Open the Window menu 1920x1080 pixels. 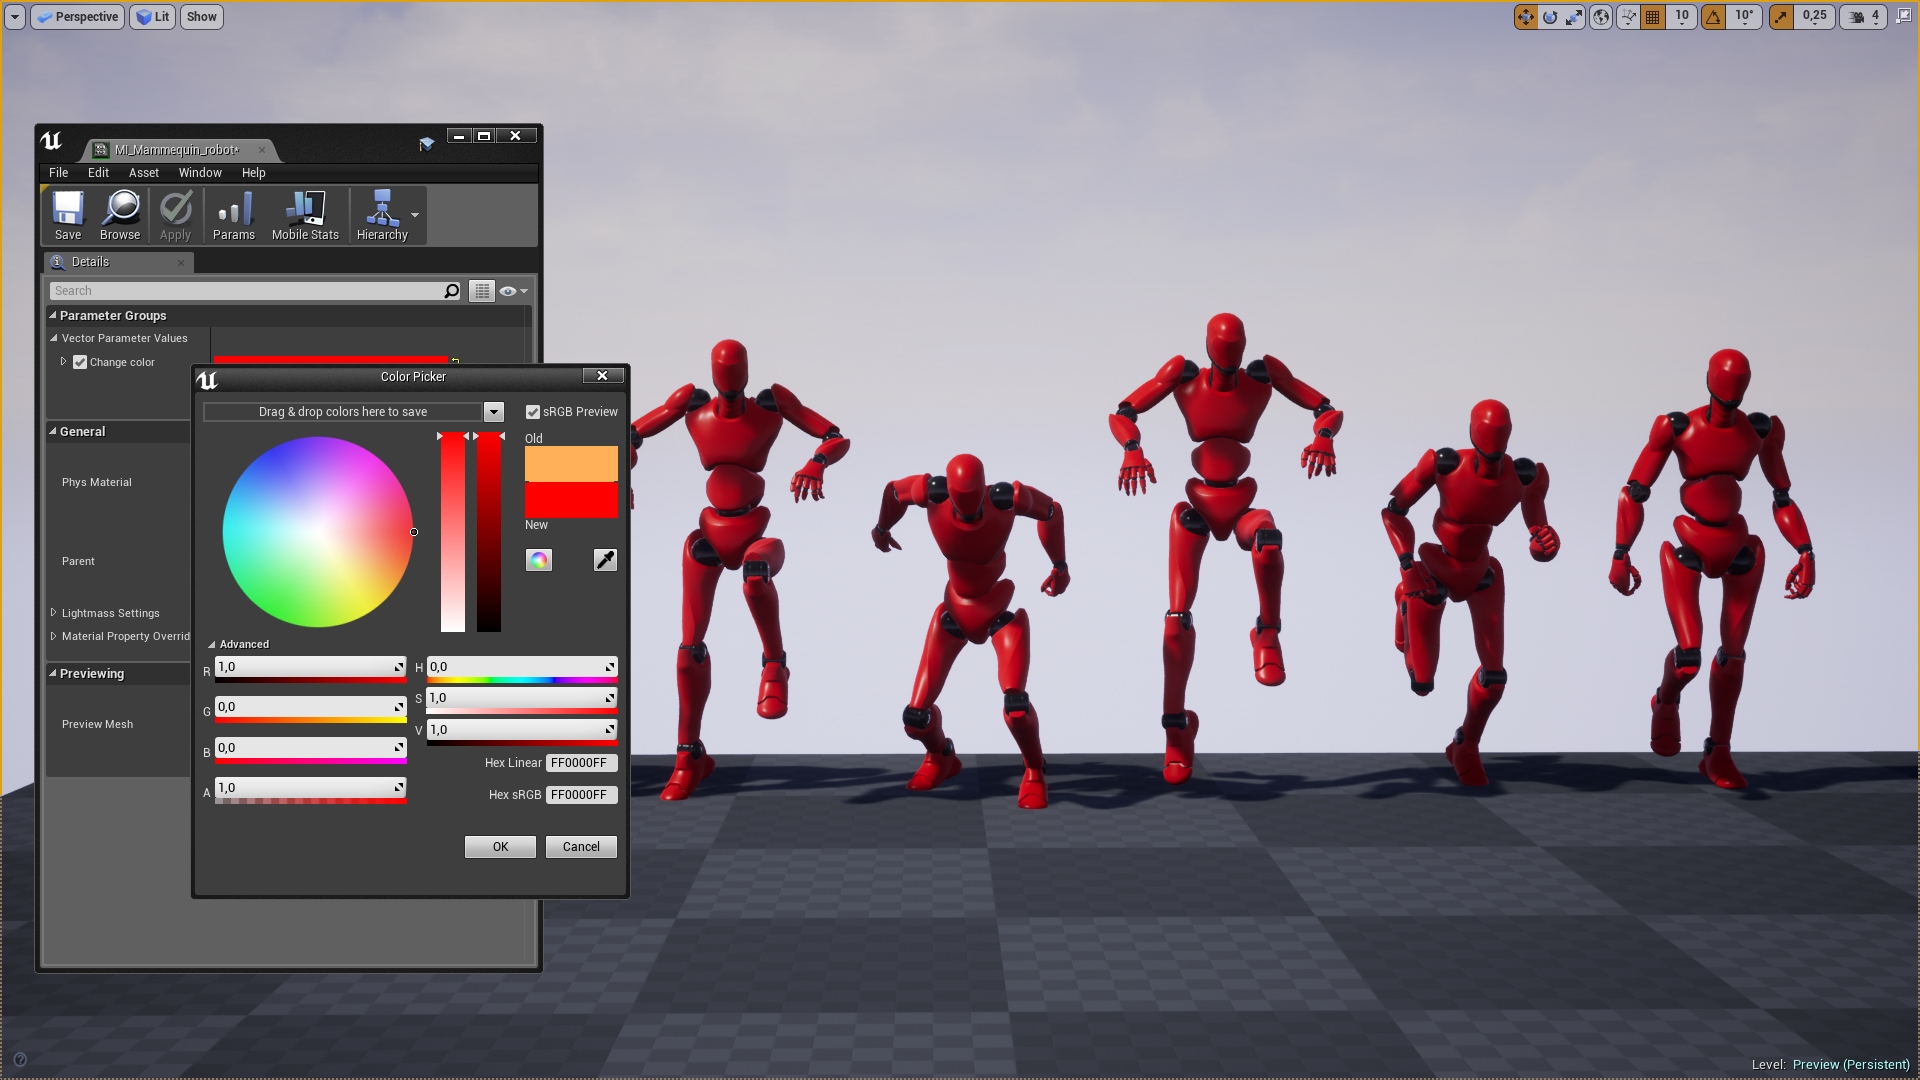200,172
